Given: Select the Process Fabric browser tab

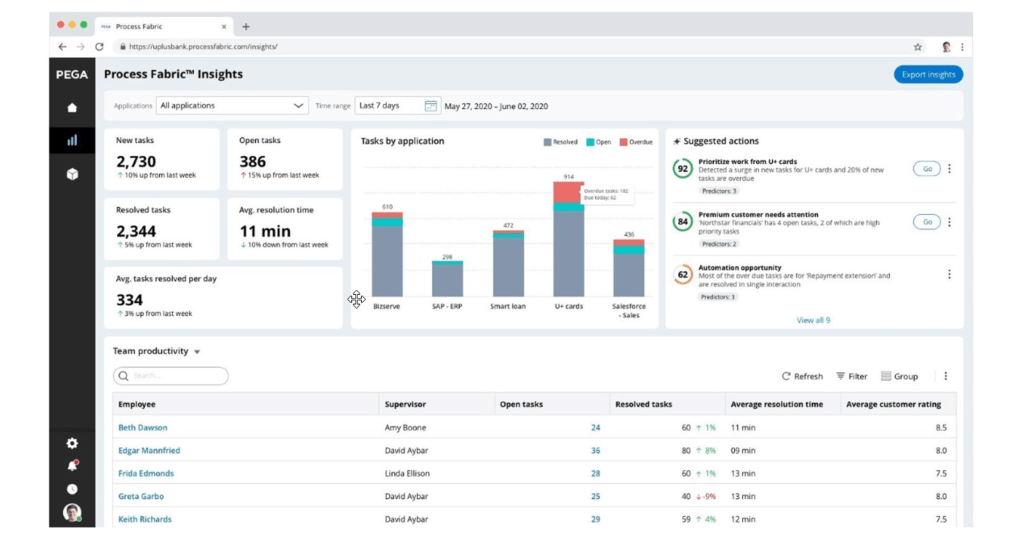Looking at the screenshot, I should (163, 27).
